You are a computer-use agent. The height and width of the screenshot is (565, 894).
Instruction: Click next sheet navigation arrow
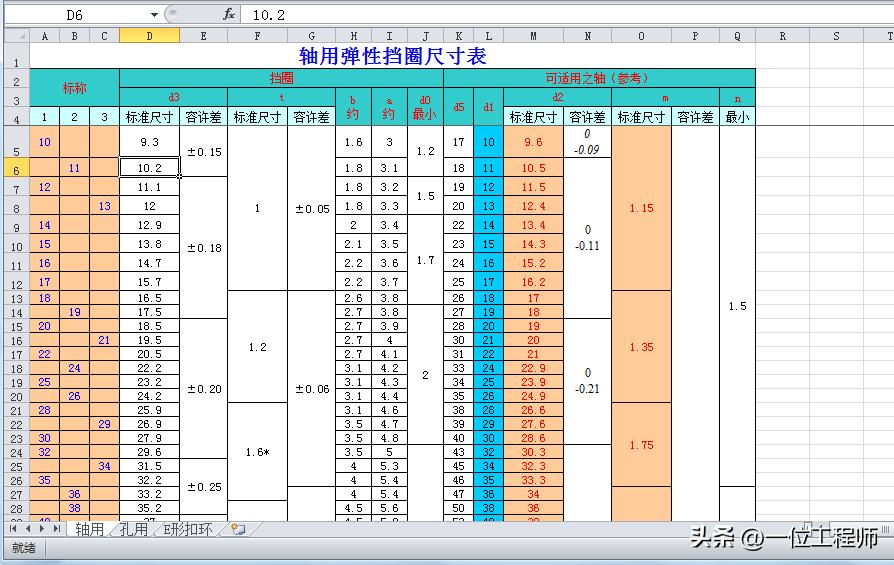[42, 529]
